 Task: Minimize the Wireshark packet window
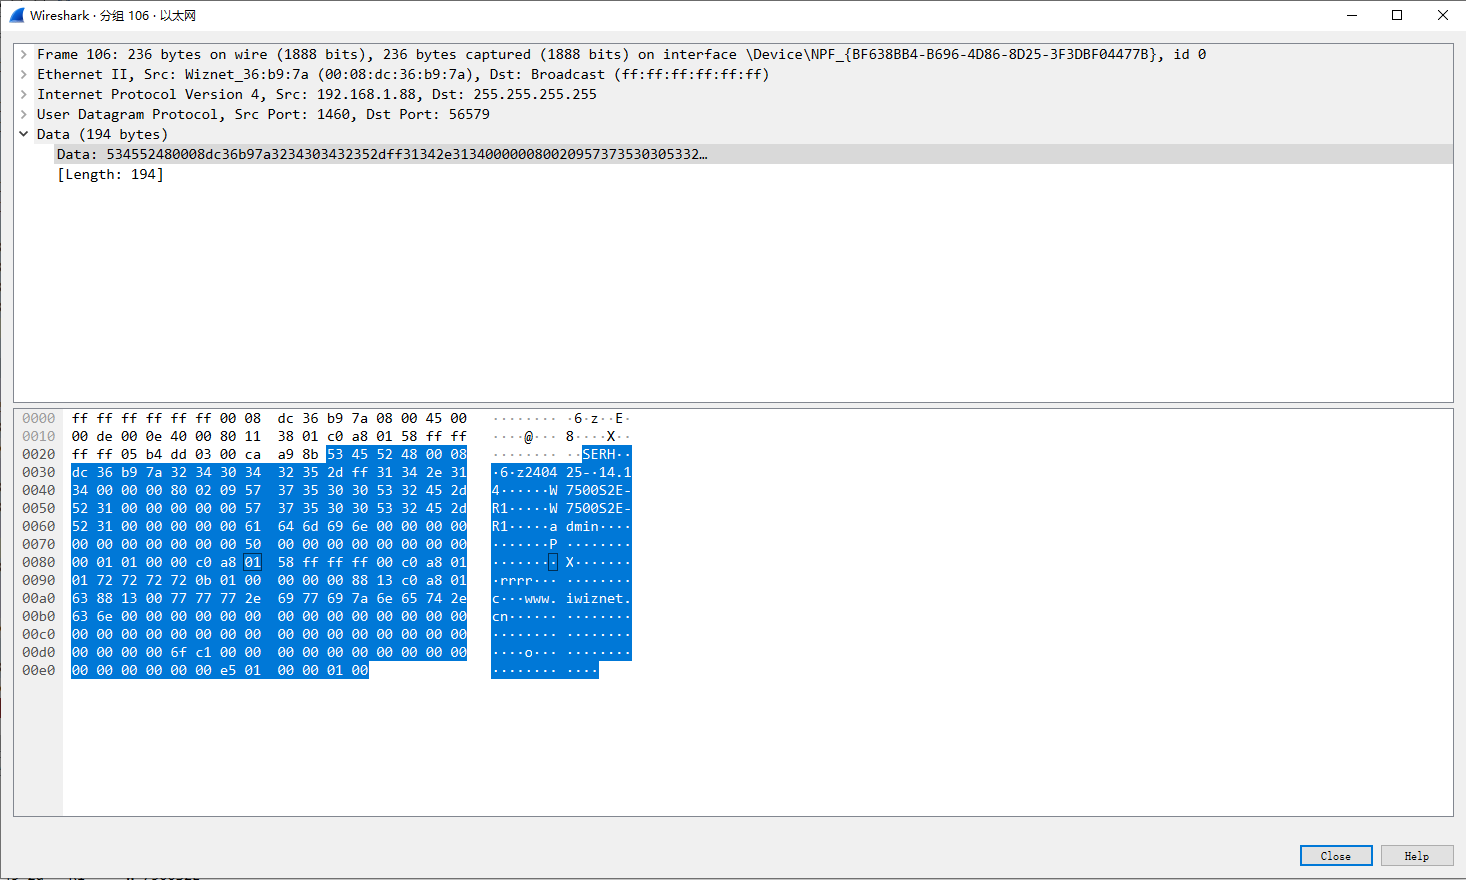point(1351,15)
